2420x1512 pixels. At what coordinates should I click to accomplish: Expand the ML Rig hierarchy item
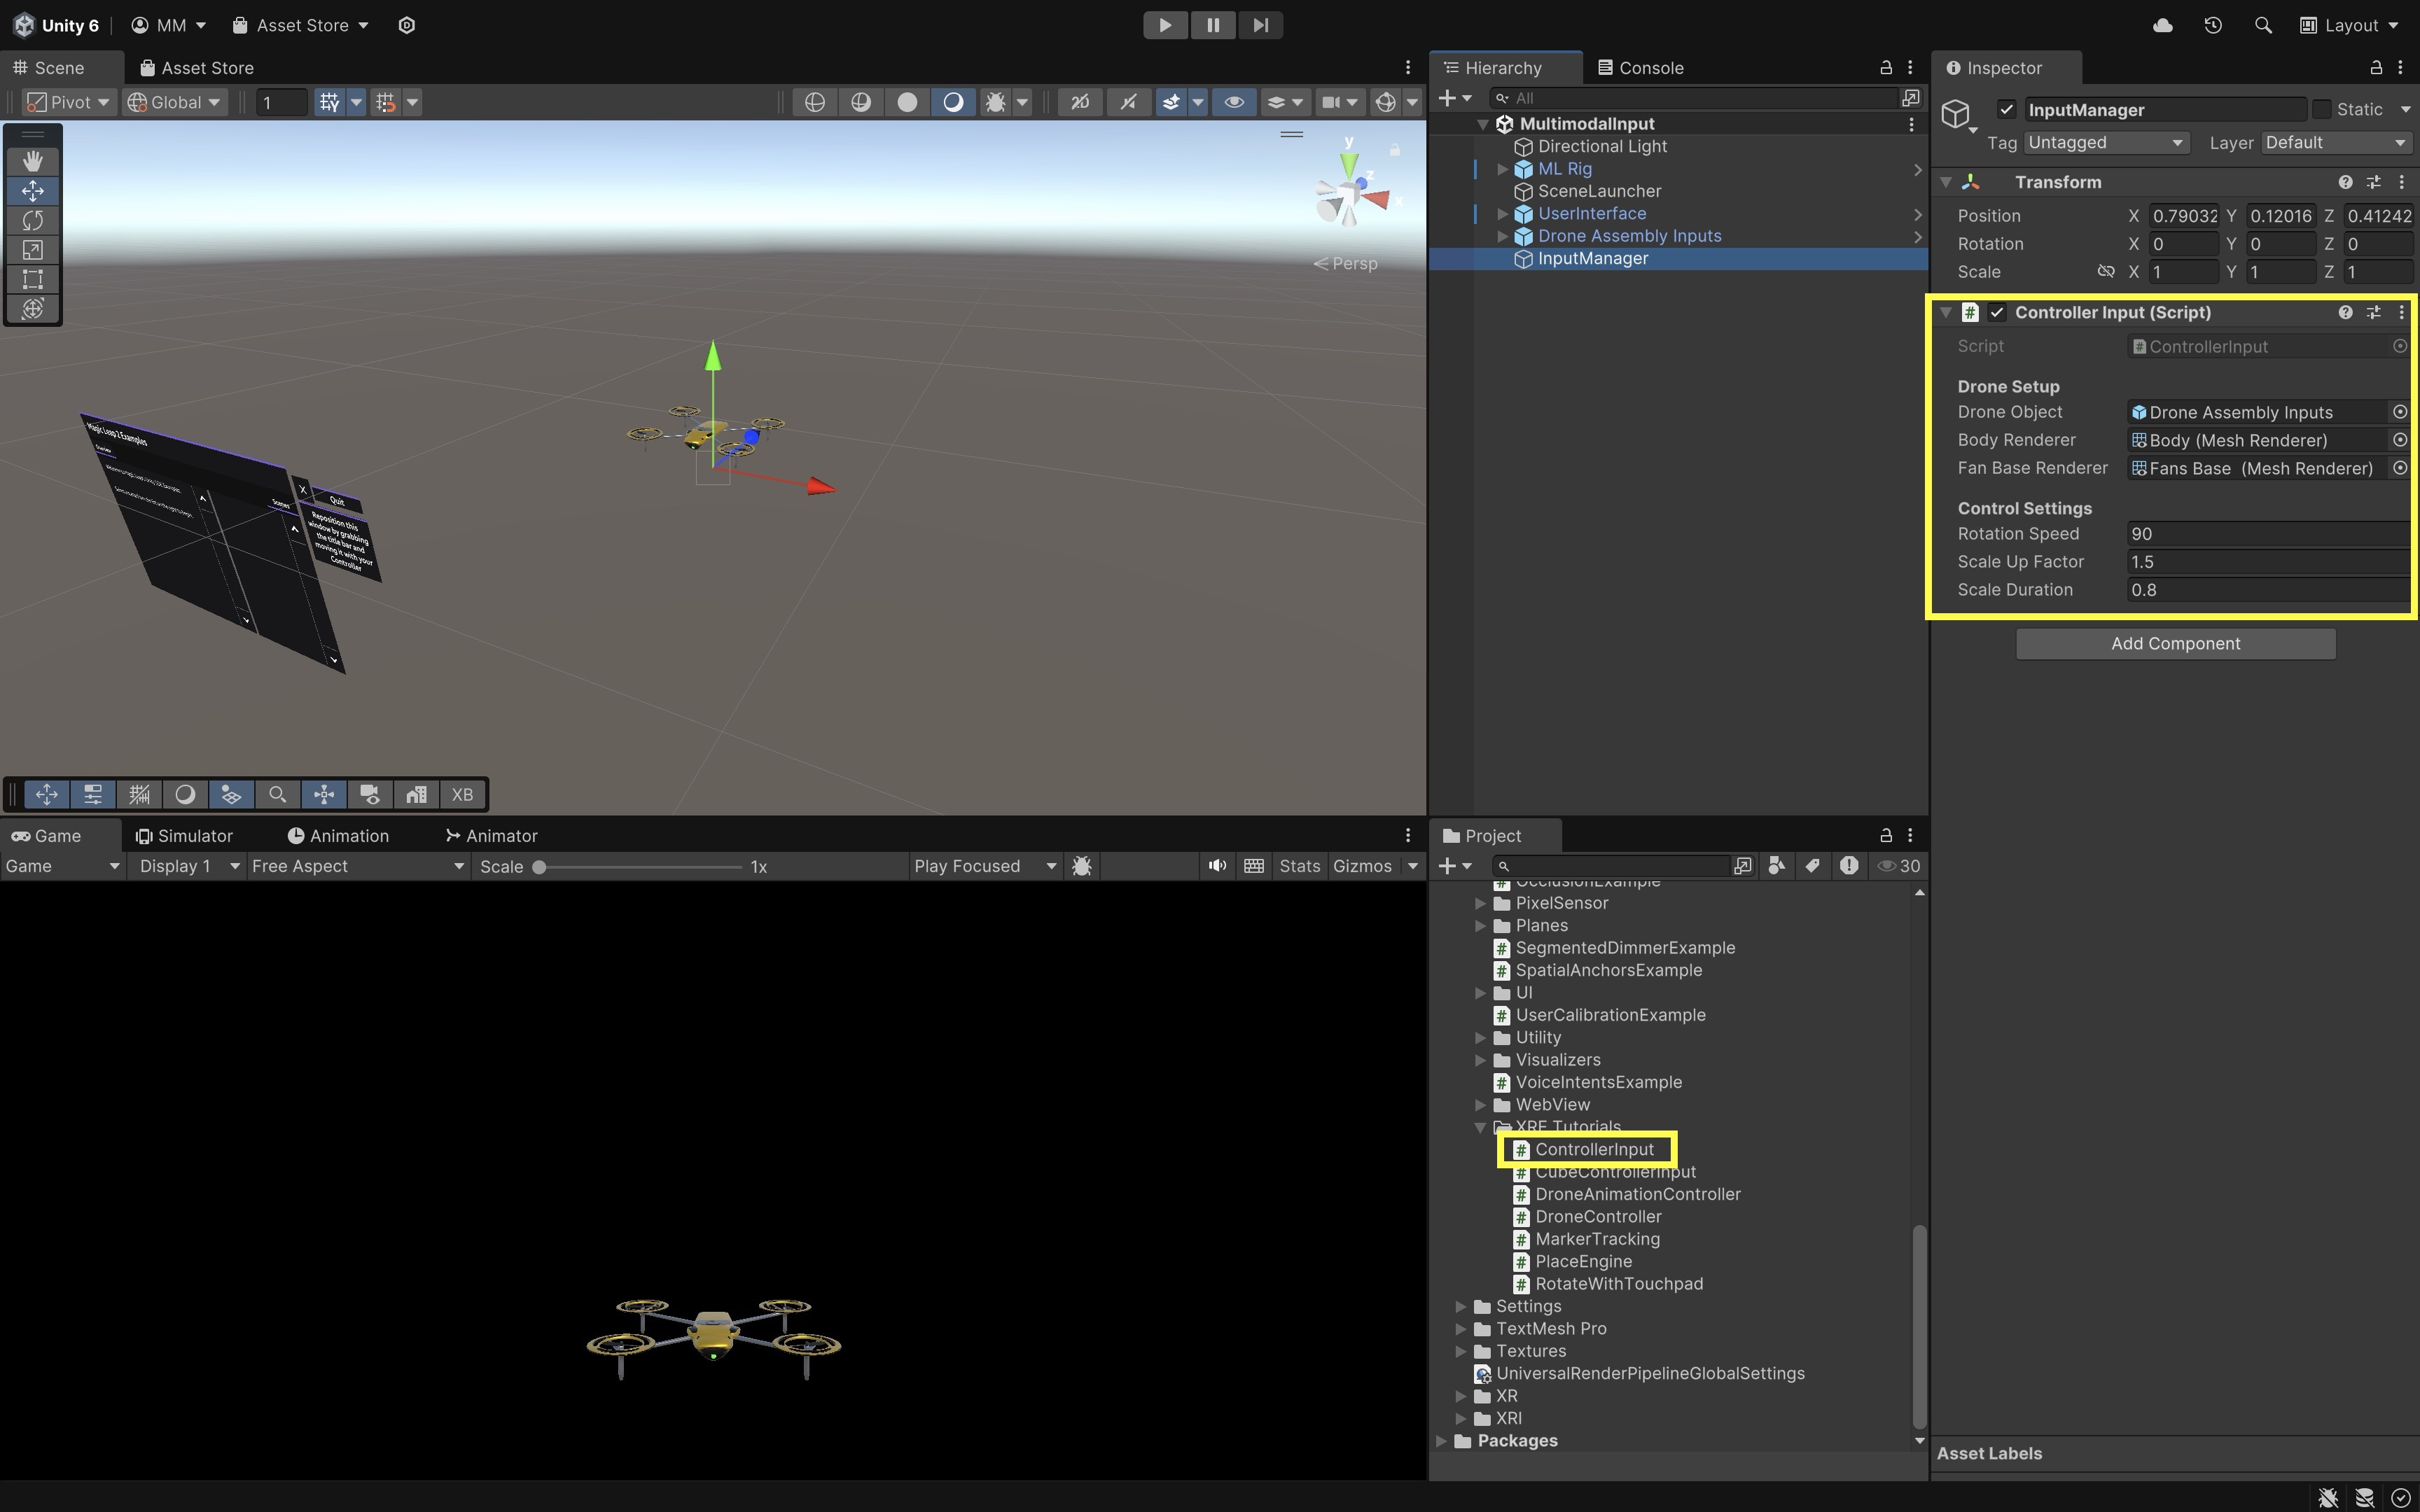pos(1502,169)
